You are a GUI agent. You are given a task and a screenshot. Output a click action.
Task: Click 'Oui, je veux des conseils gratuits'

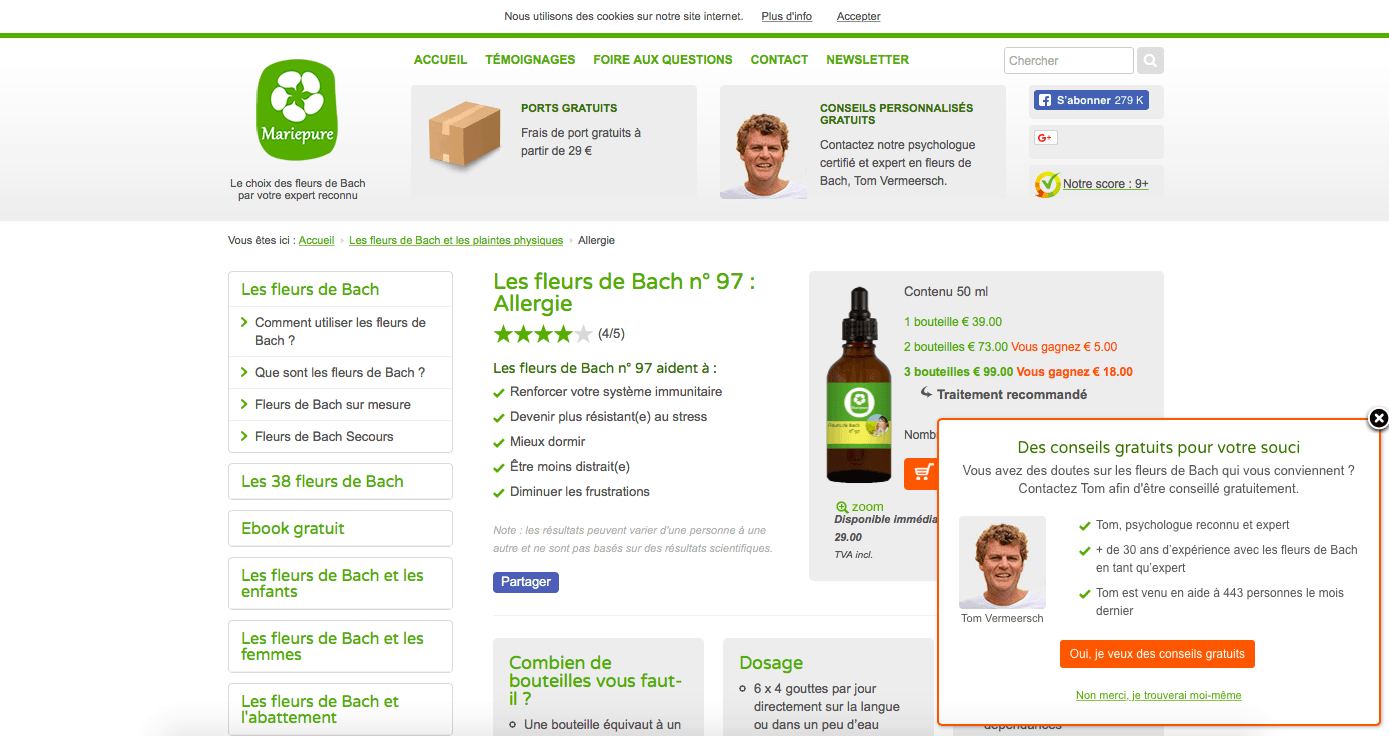click(x=1156, y=654)
